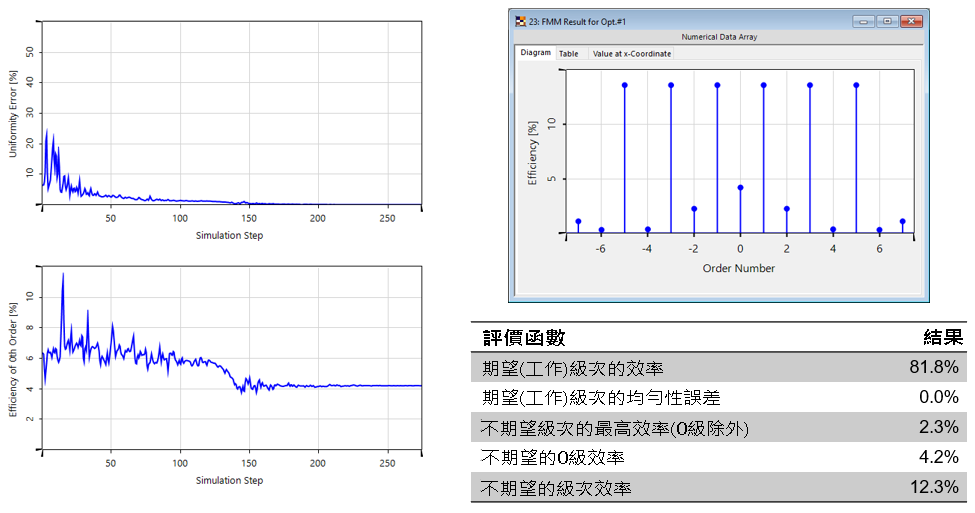Viewport: 975px width, 513px height.
Task: Click the data point at order 5
Action: point(856,85)
